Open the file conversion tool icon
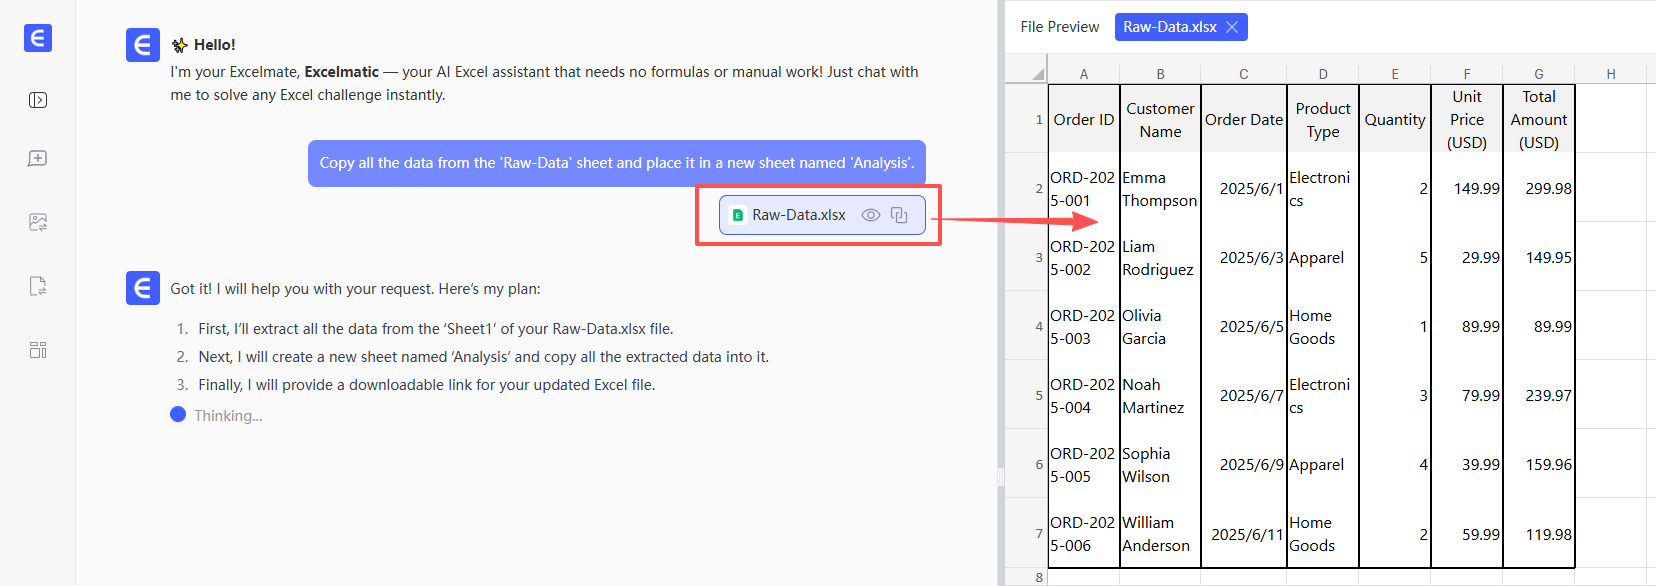 (38, 286)
